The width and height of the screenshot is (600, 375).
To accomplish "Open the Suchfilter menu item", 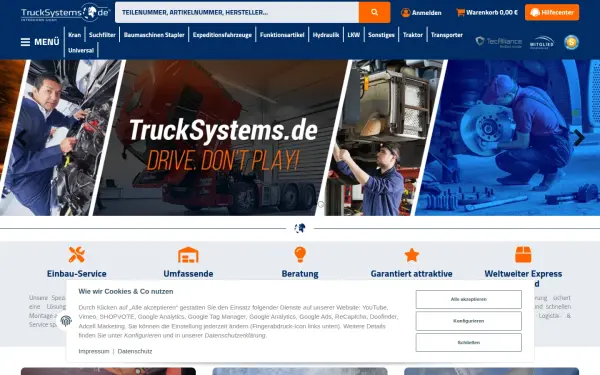I will 102,35.
